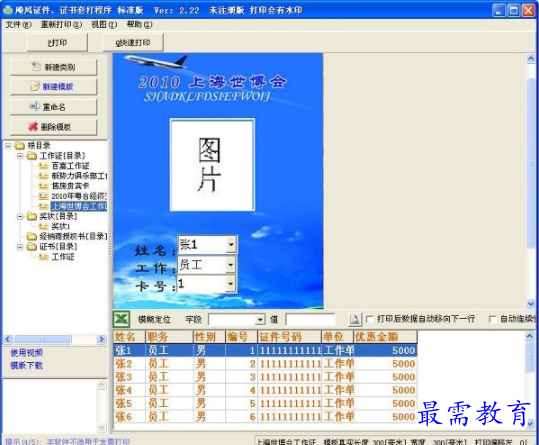The width and height of the screenshot is (539, 445).
Task: Open the 帮助 menu
Action: tap(139, 24)
